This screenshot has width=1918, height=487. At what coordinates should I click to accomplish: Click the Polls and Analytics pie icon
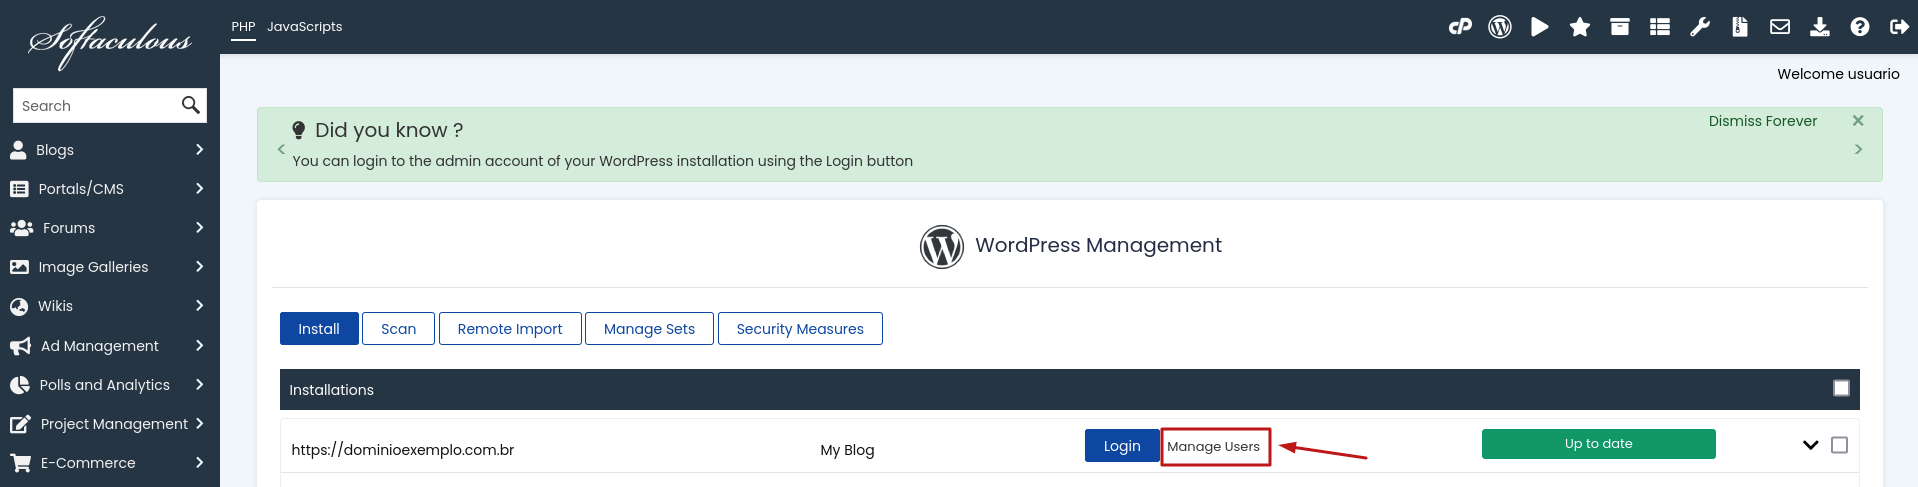pyautogui.click(x=19, y=385)
